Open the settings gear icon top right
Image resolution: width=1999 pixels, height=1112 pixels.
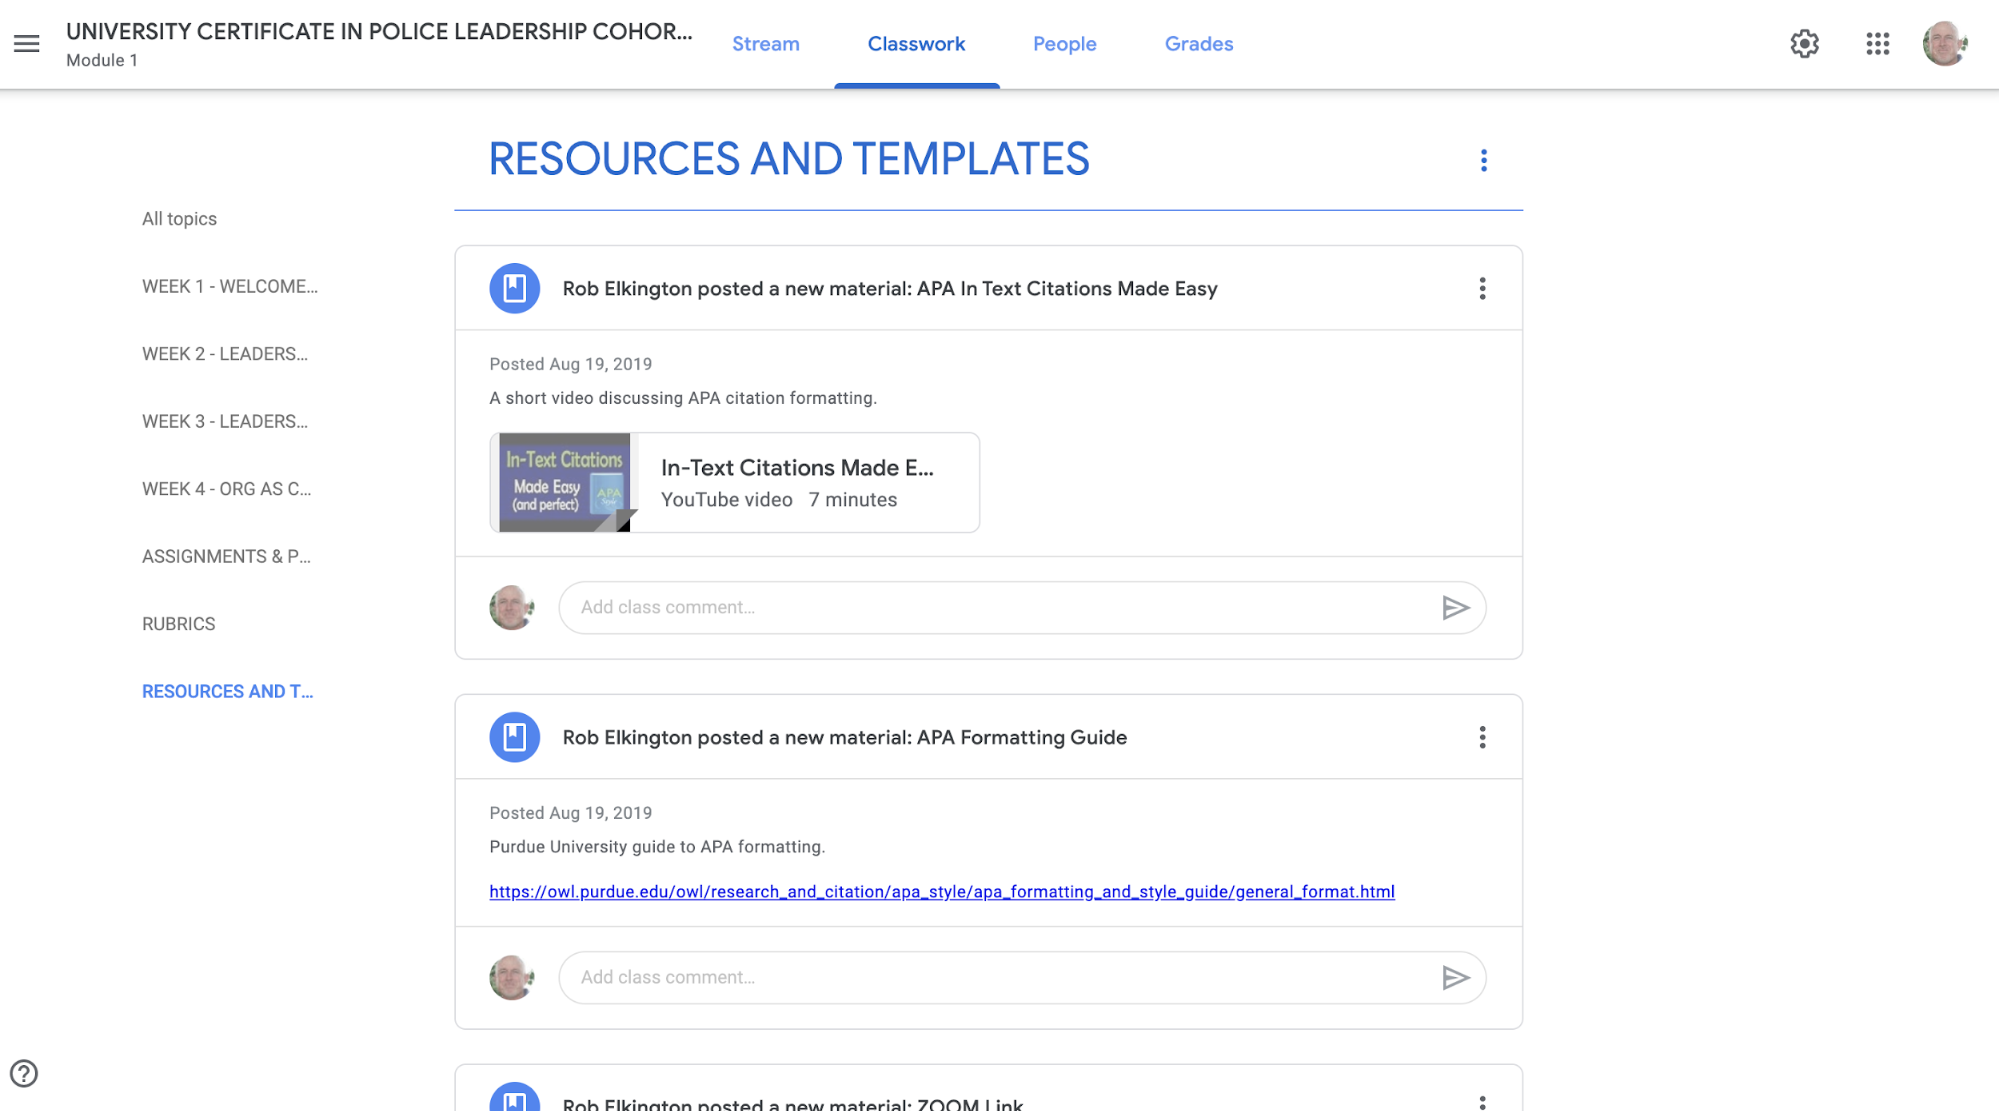tap(1805, 44)
